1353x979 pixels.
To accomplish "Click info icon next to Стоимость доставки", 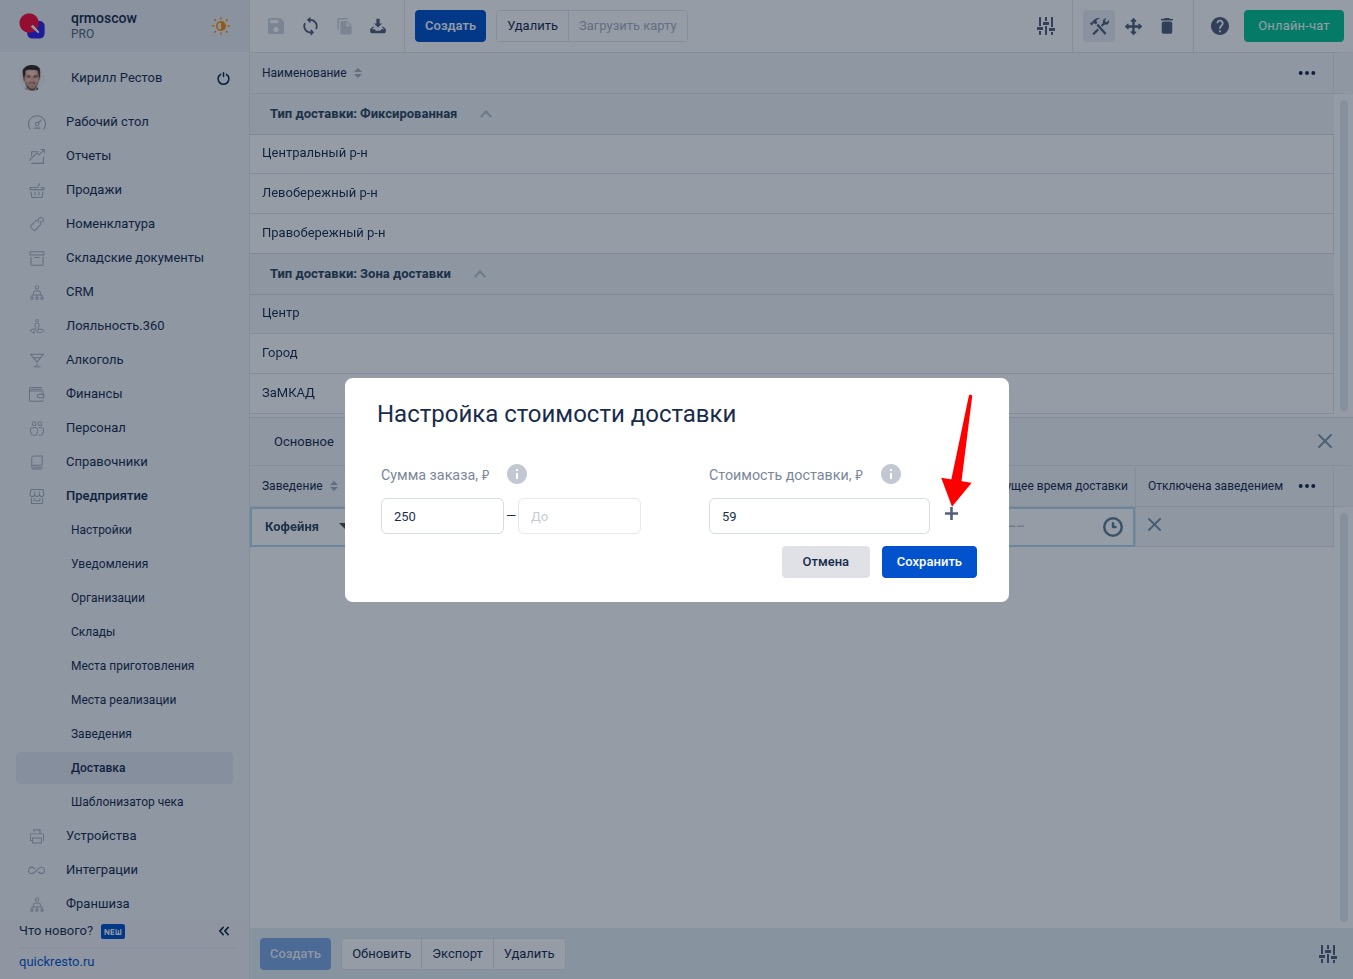I will [891, 474].
